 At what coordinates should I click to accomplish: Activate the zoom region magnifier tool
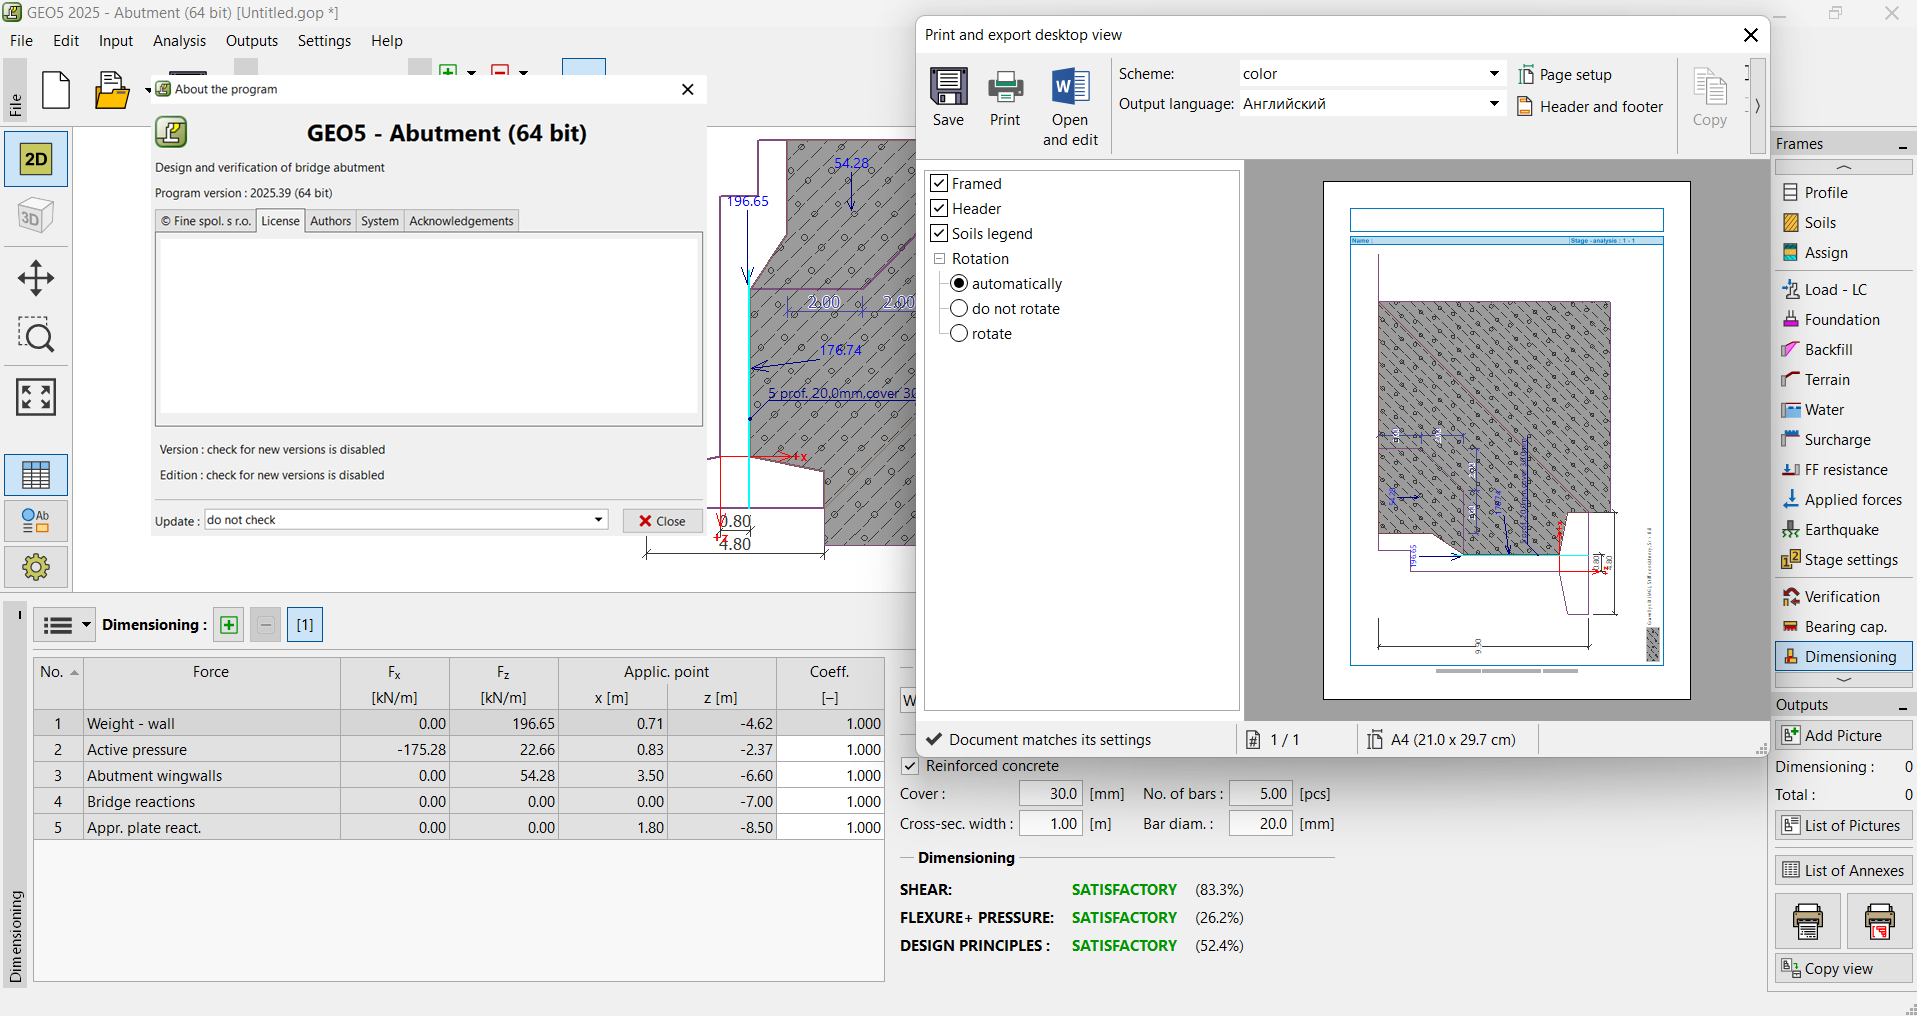(x=36, y=335)
